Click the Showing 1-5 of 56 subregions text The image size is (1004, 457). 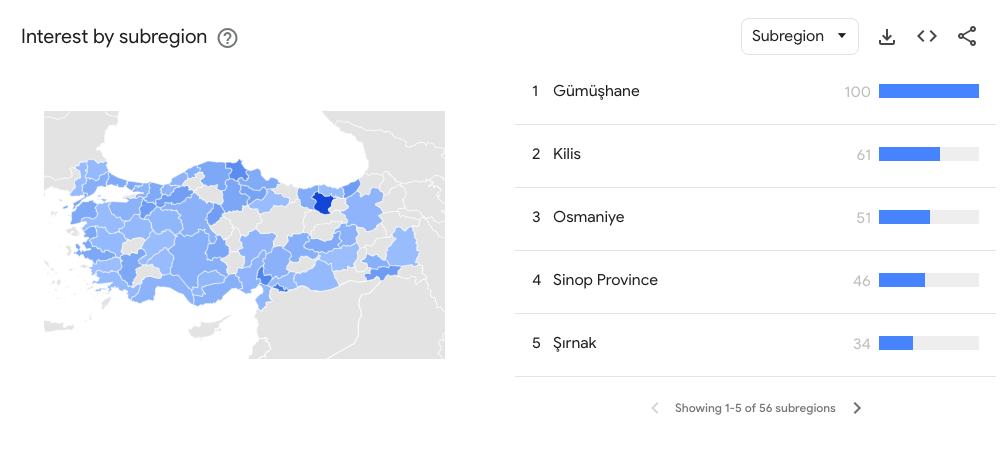[755, 408]
